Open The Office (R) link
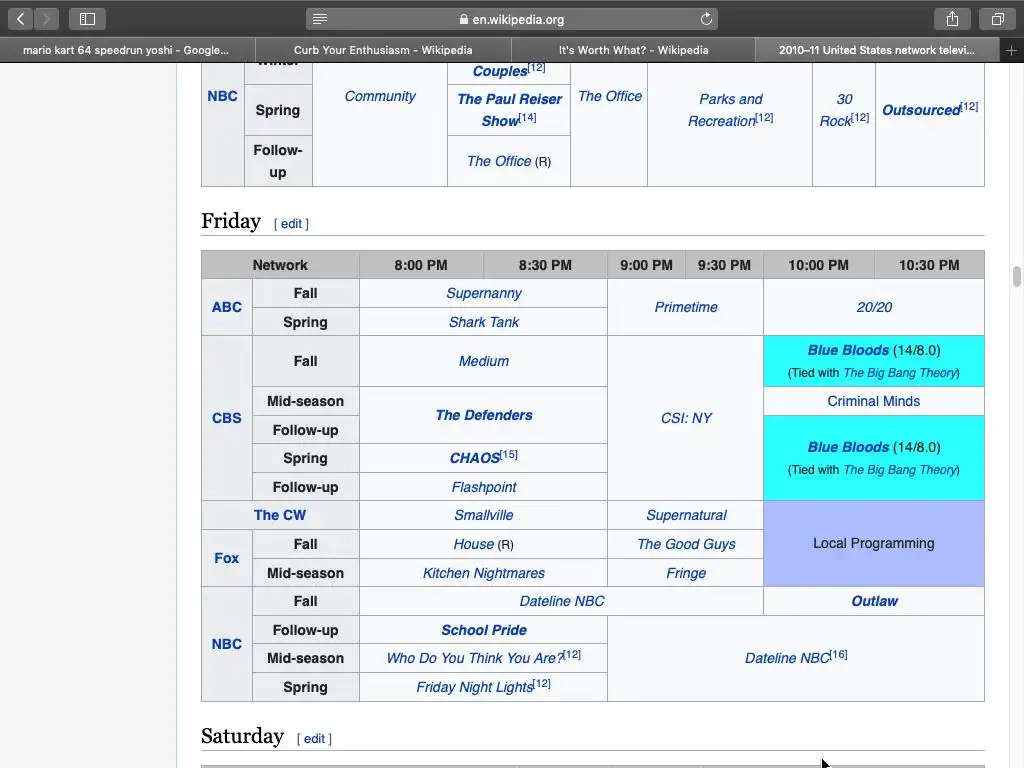The width and height of the screenshot is (1024, 768). pos(499,161)
